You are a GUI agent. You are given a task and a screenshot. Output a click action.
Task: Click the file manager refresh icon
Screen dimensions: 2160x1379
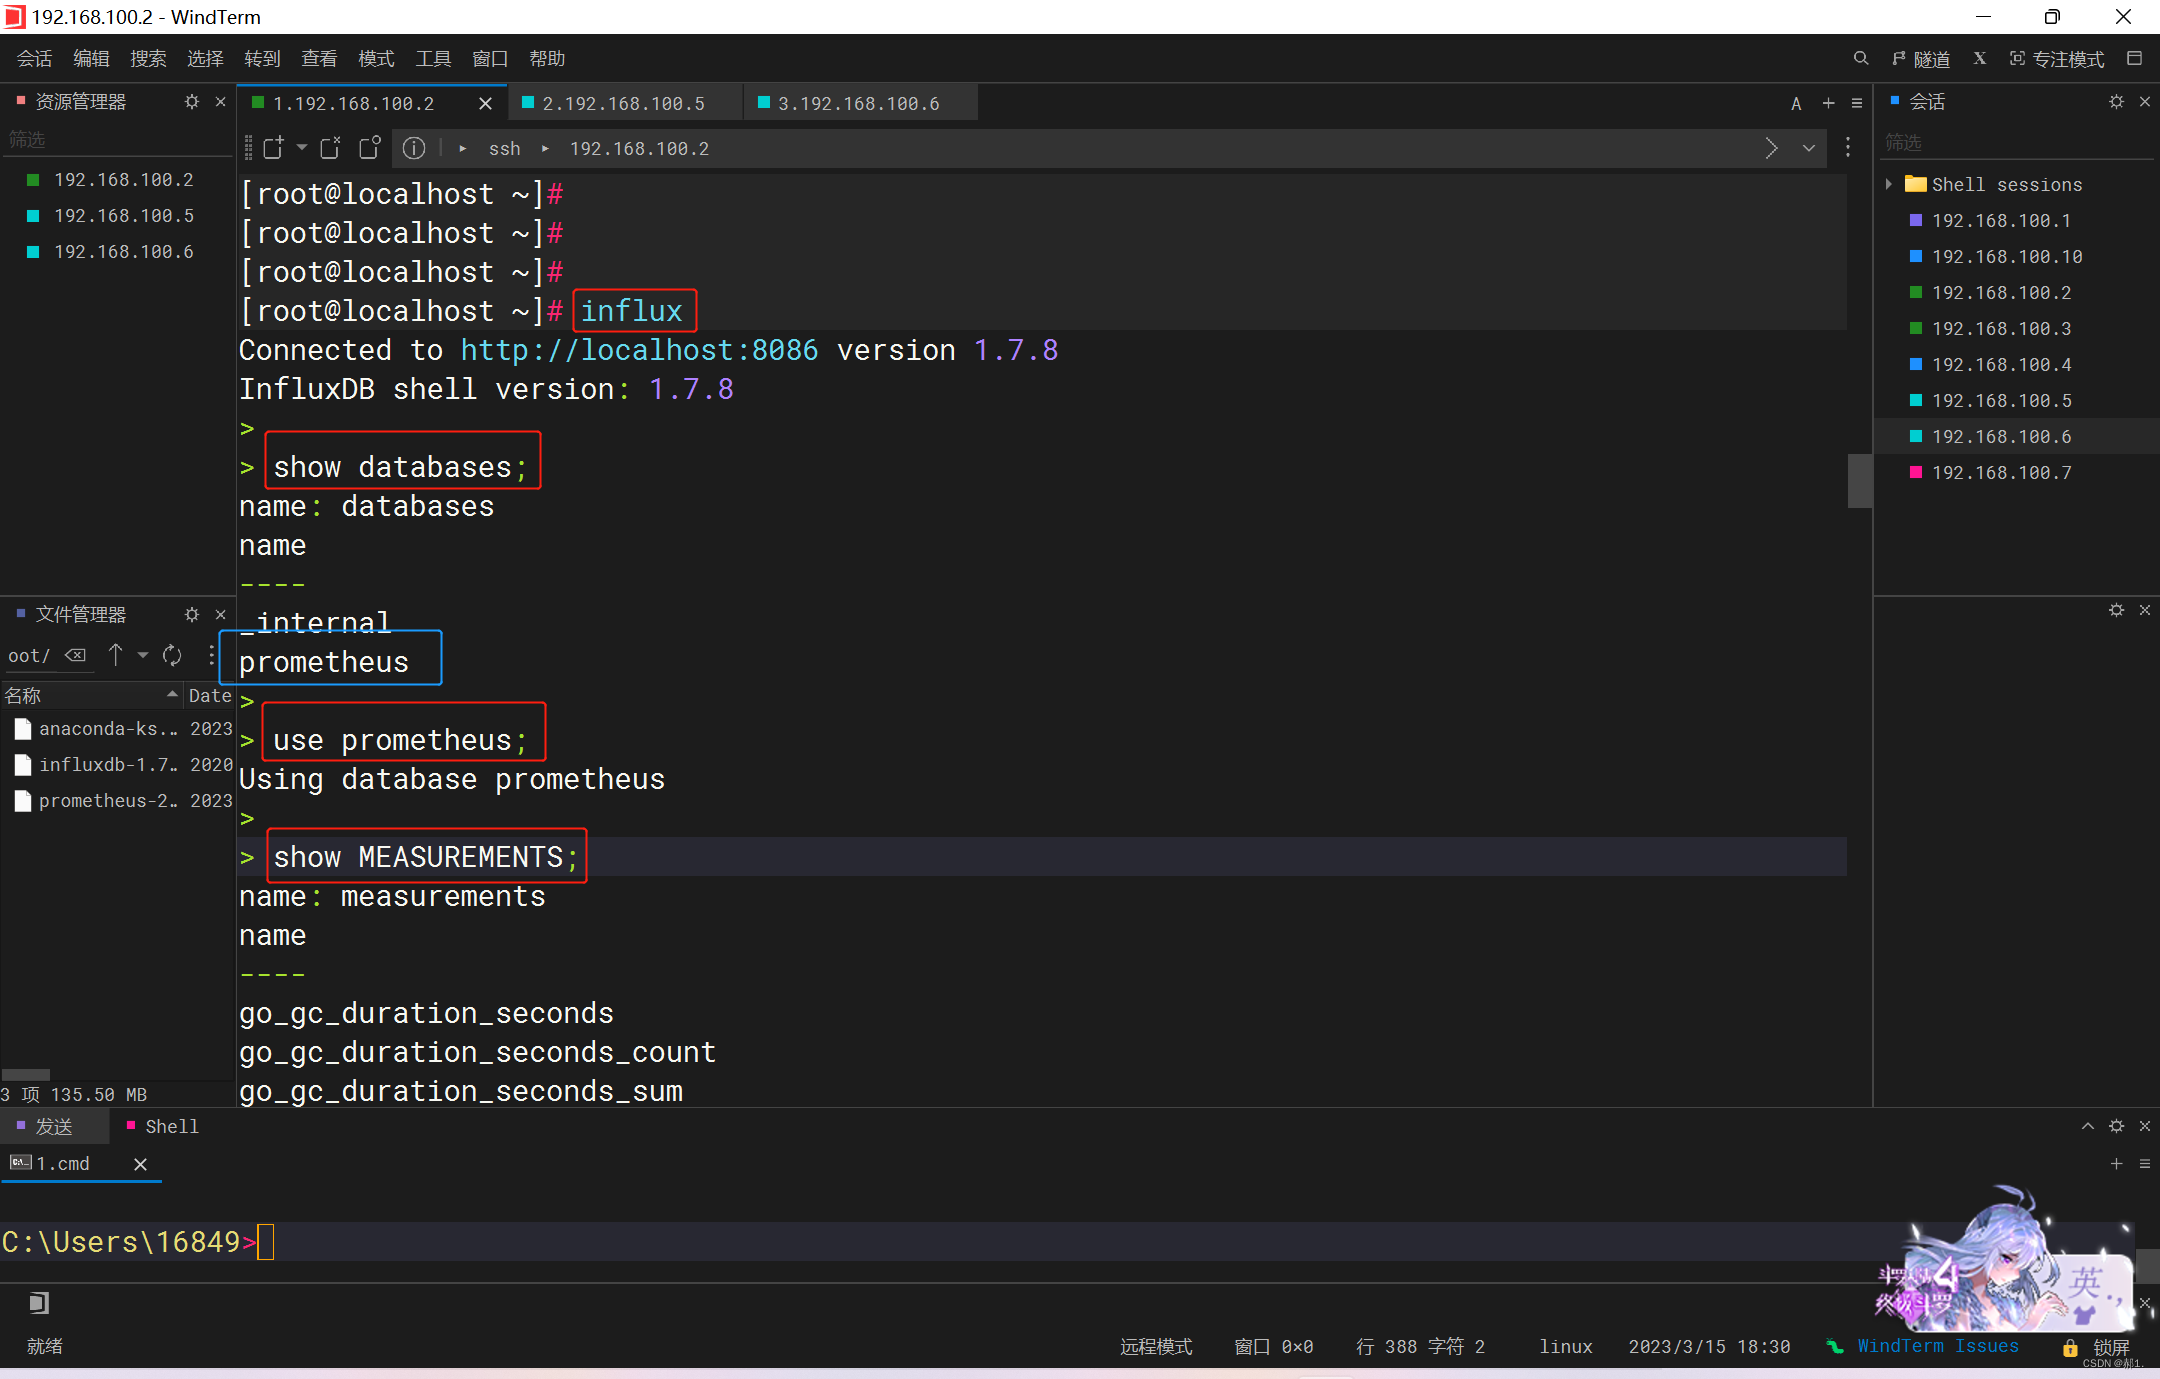tap(172, 655)
